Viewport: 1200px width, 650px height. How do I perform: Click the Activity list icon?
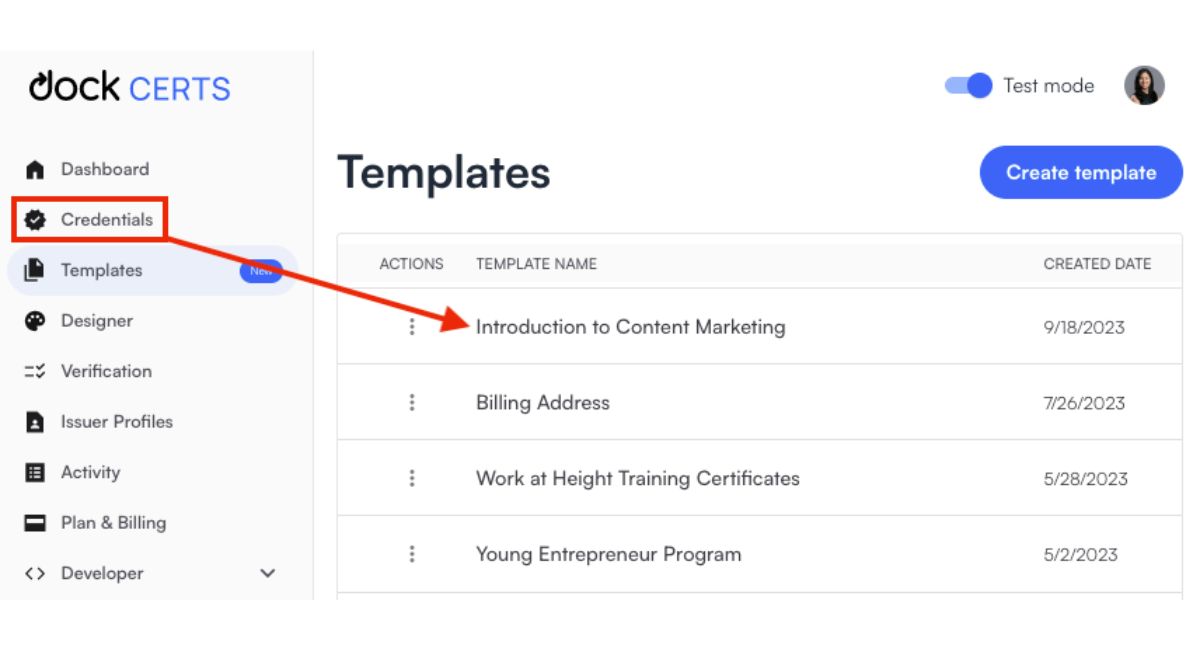tap(35, 473)
